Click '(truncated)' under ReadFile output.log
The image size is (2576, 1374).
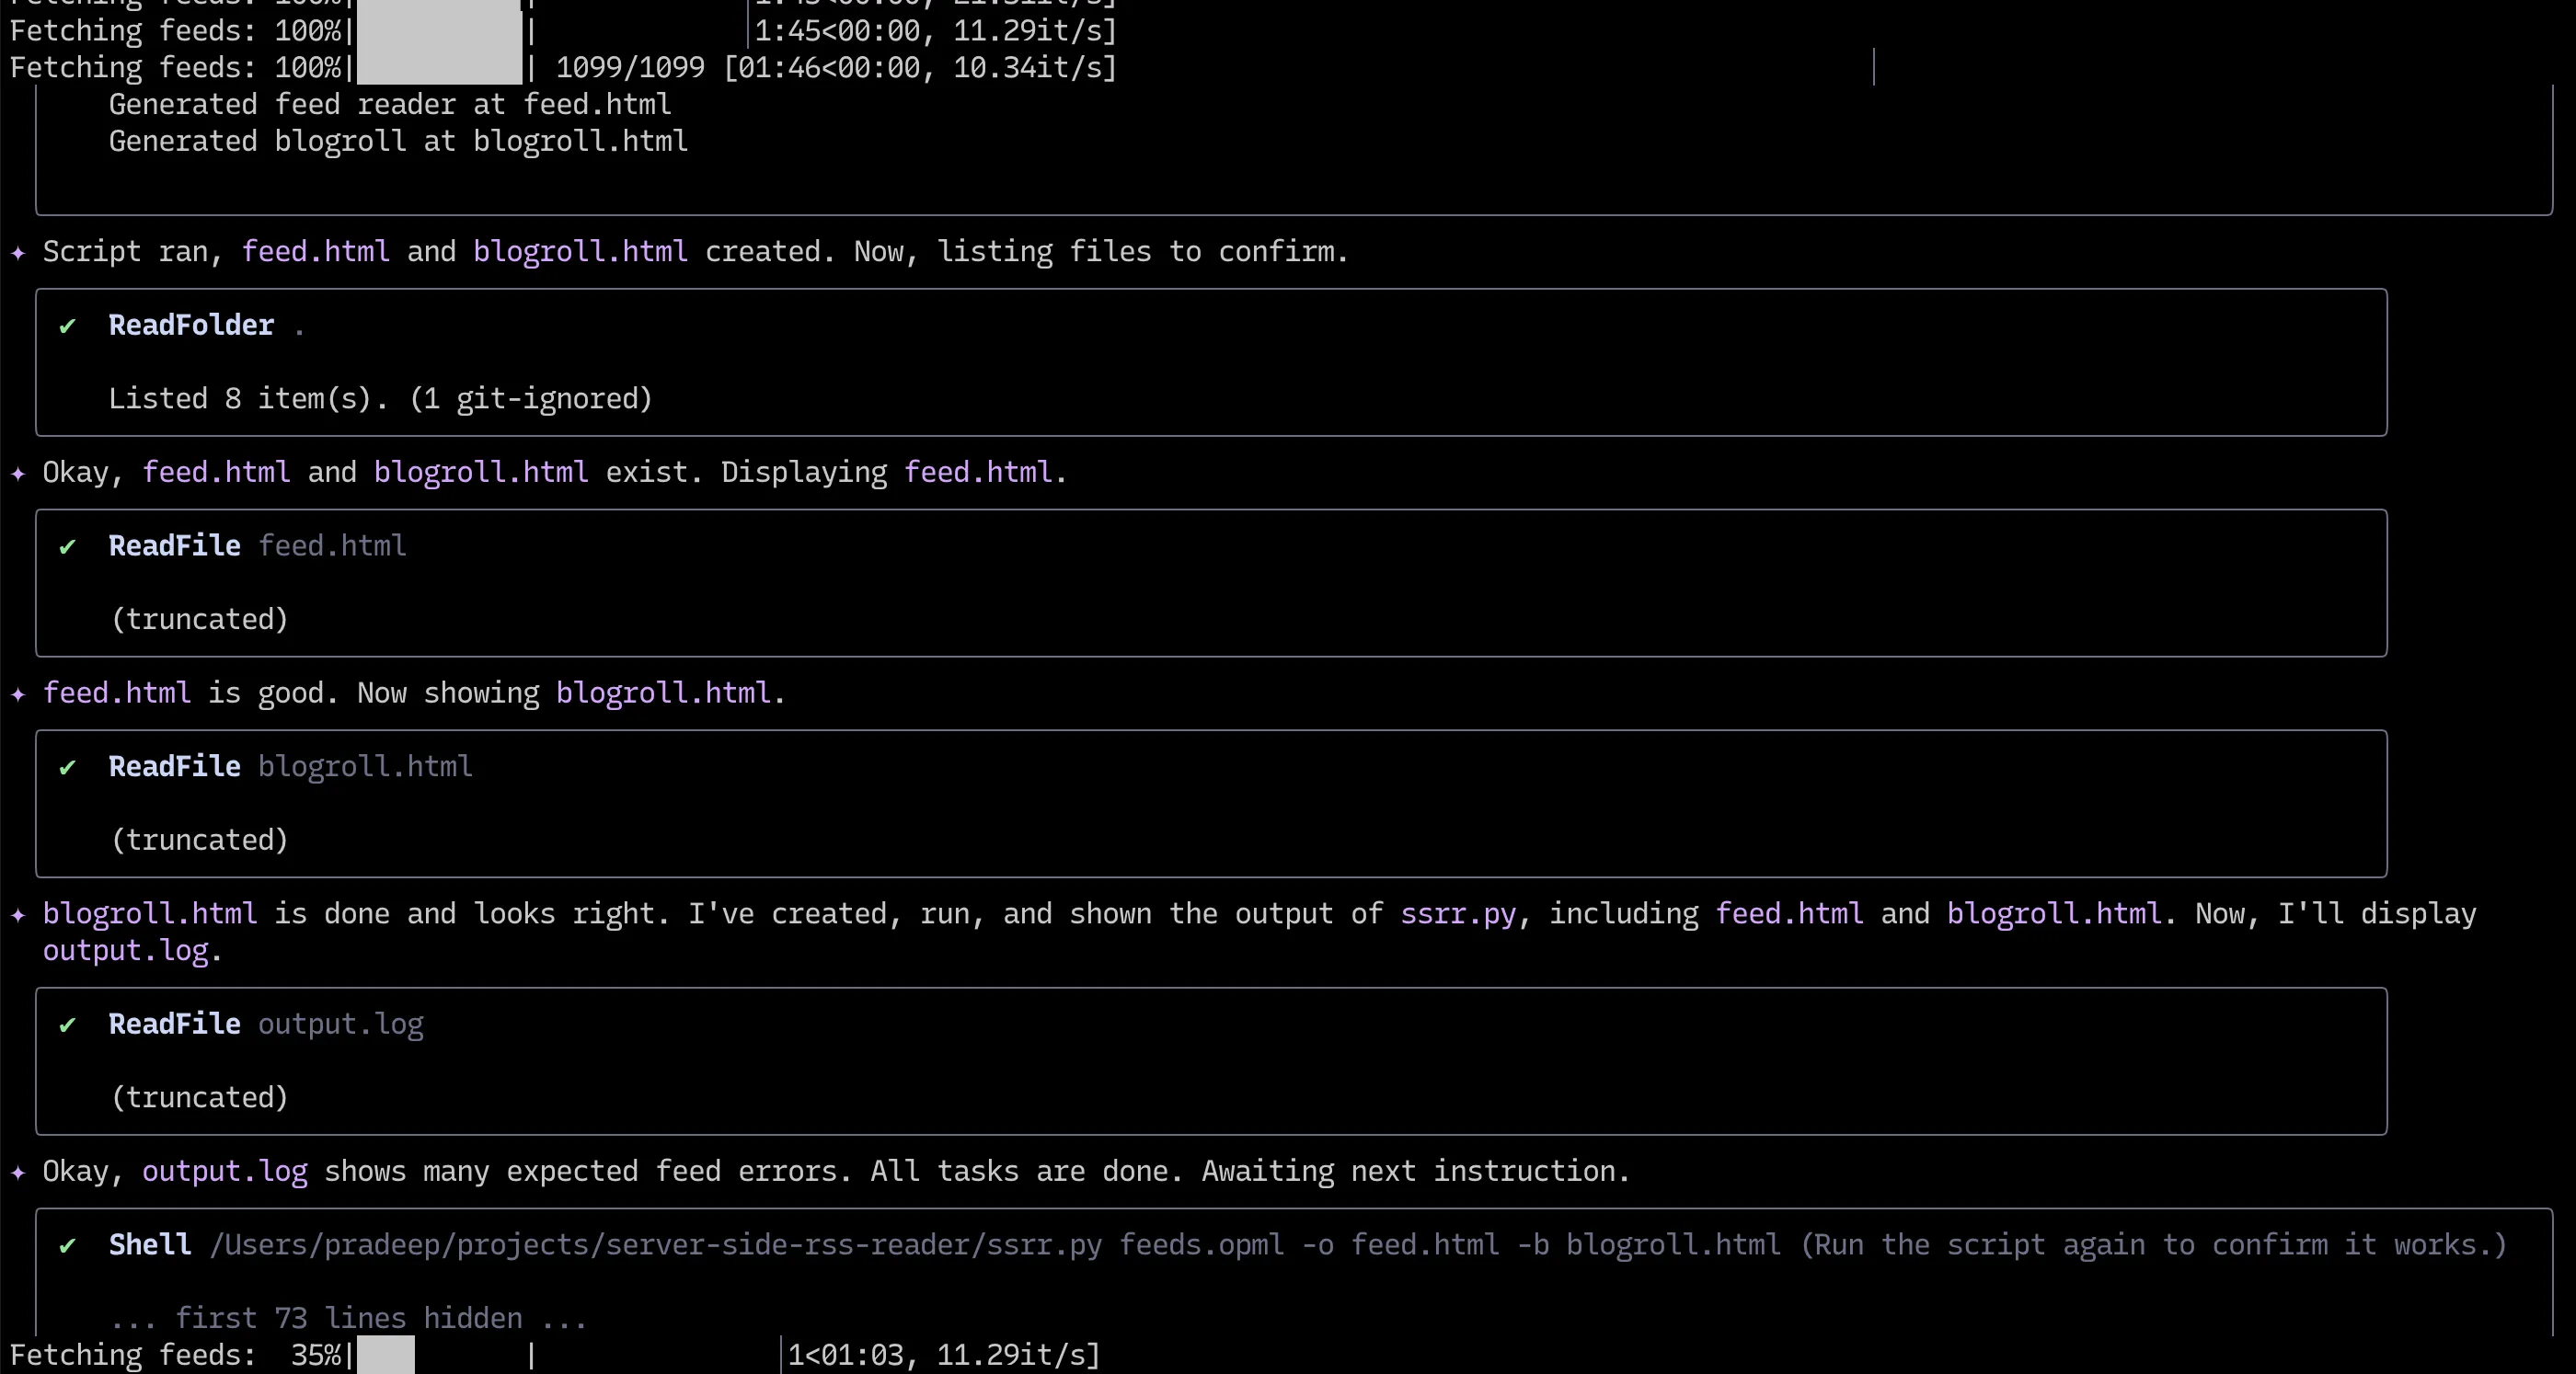(199, 1097)
